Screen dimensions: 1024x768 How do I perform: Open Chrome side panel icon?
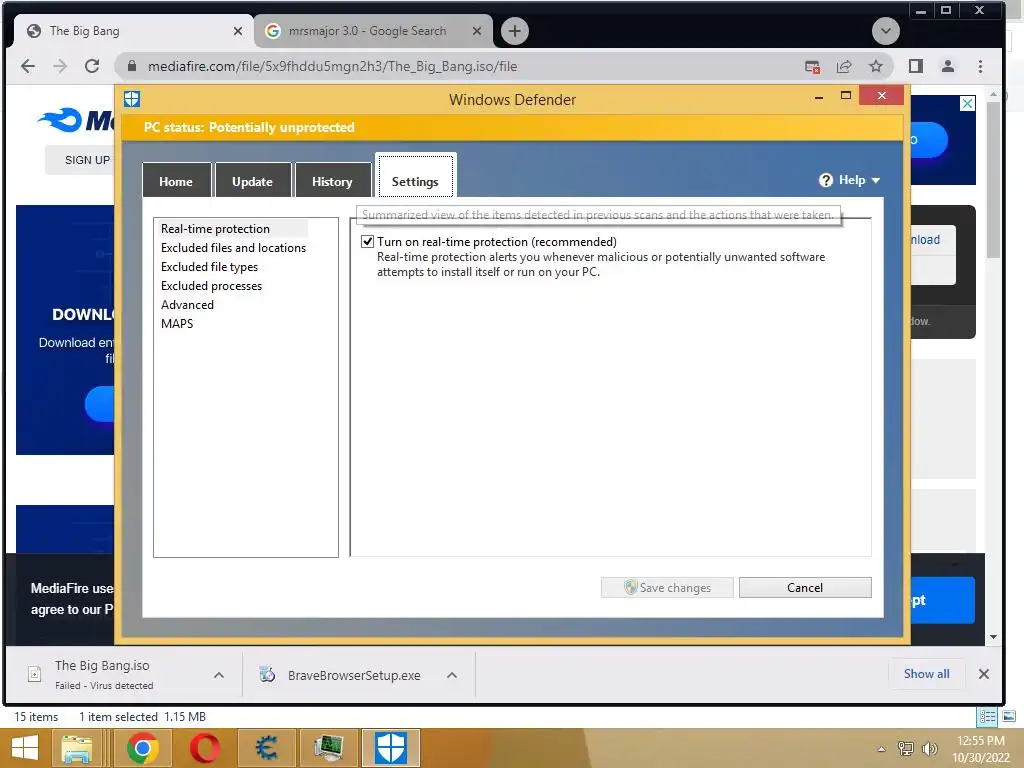click(x=916, y=66)
